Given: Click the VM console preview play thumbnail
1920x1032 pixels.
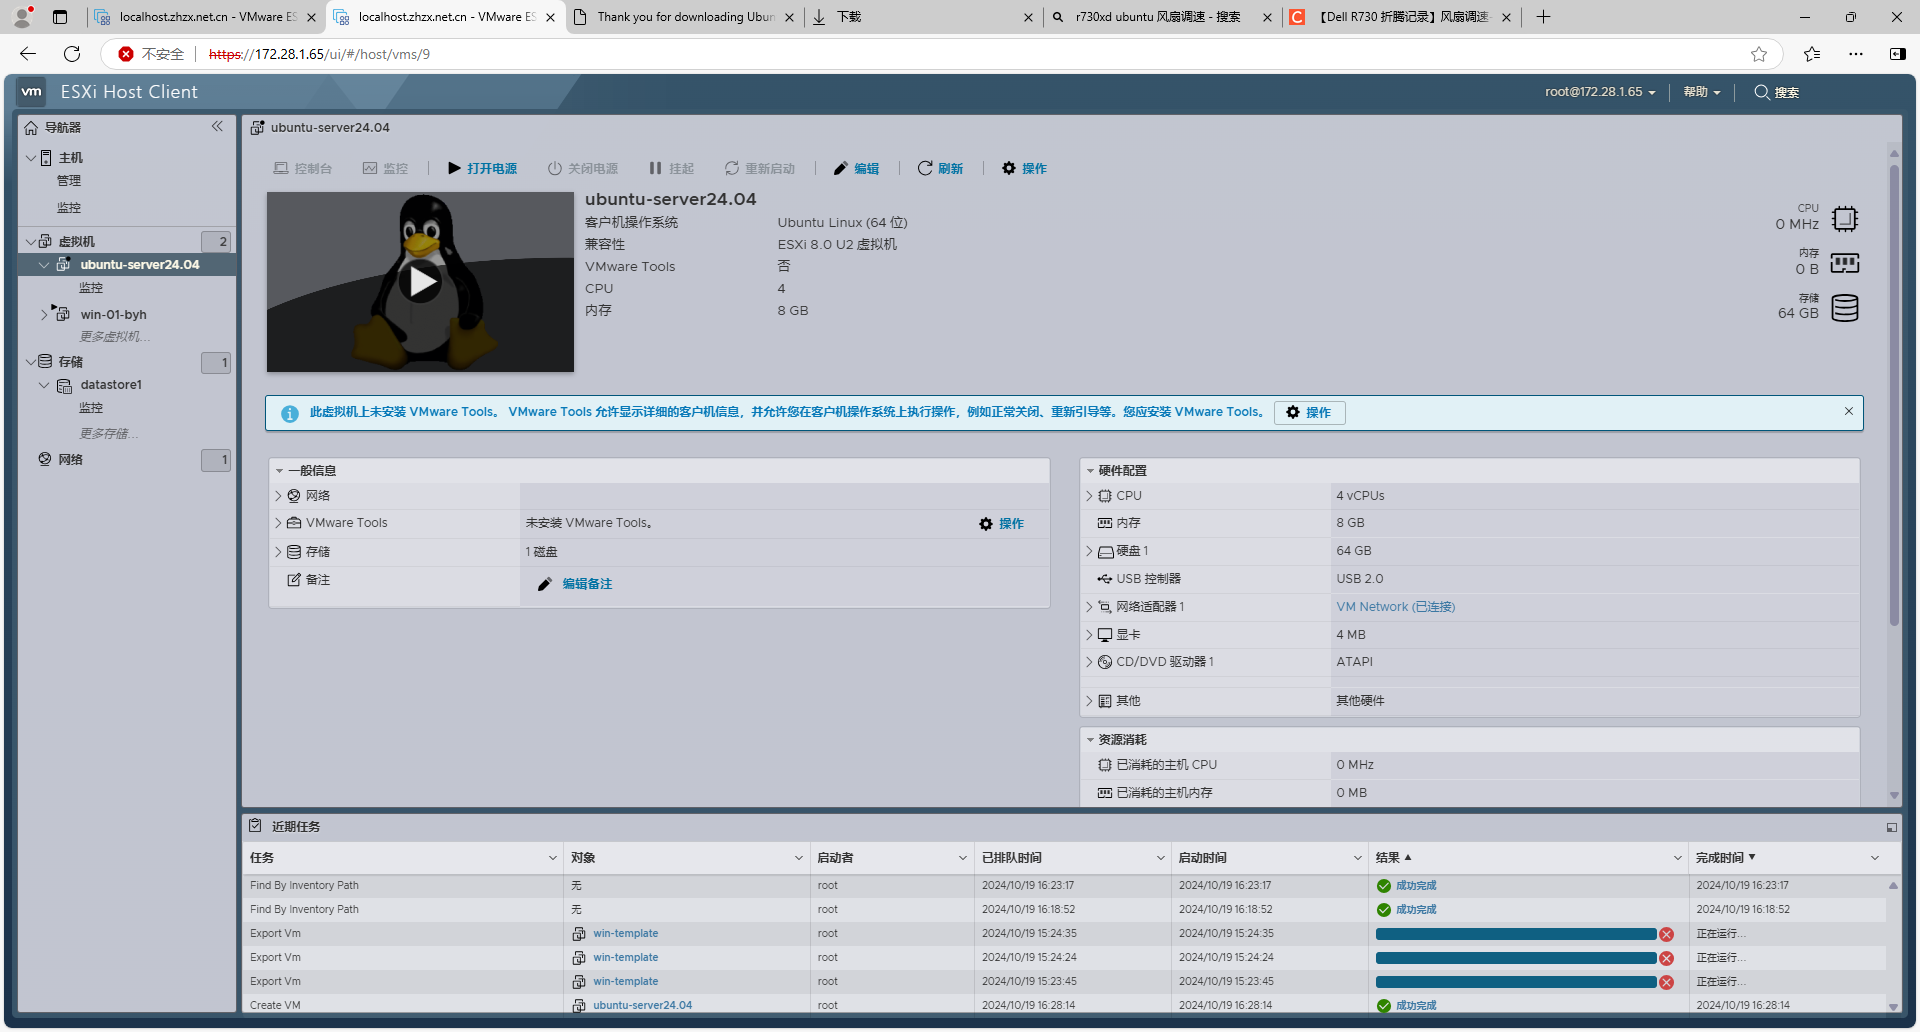Looking at the screenshot, I should click(420, 282).
